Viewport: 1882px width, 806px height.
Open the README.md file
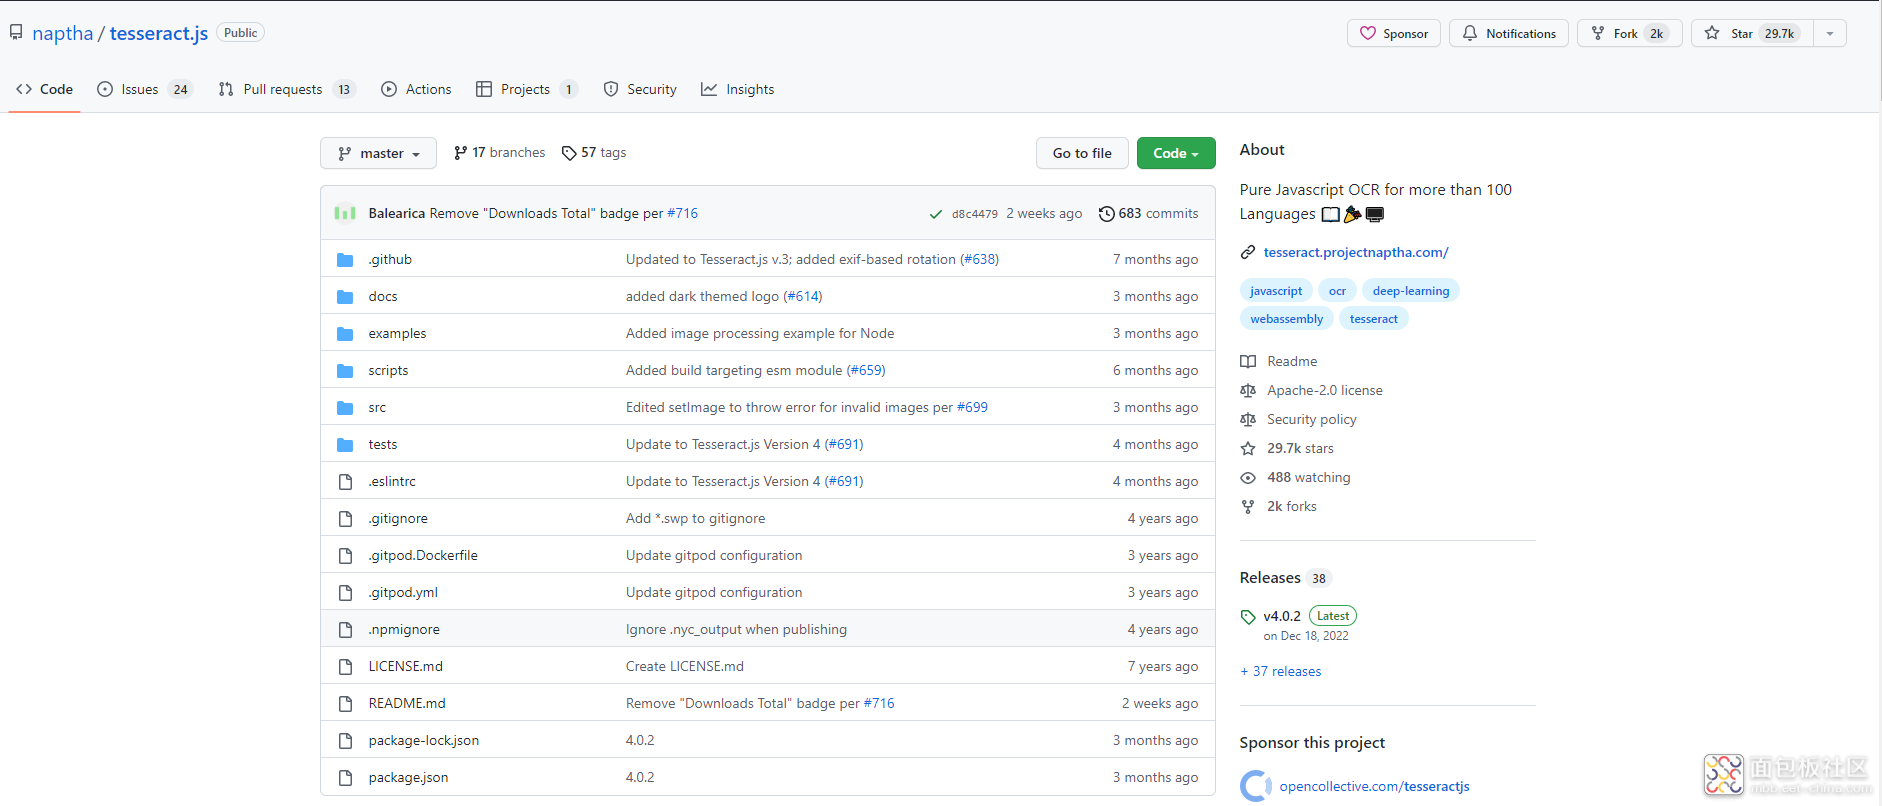pos(407,703)
